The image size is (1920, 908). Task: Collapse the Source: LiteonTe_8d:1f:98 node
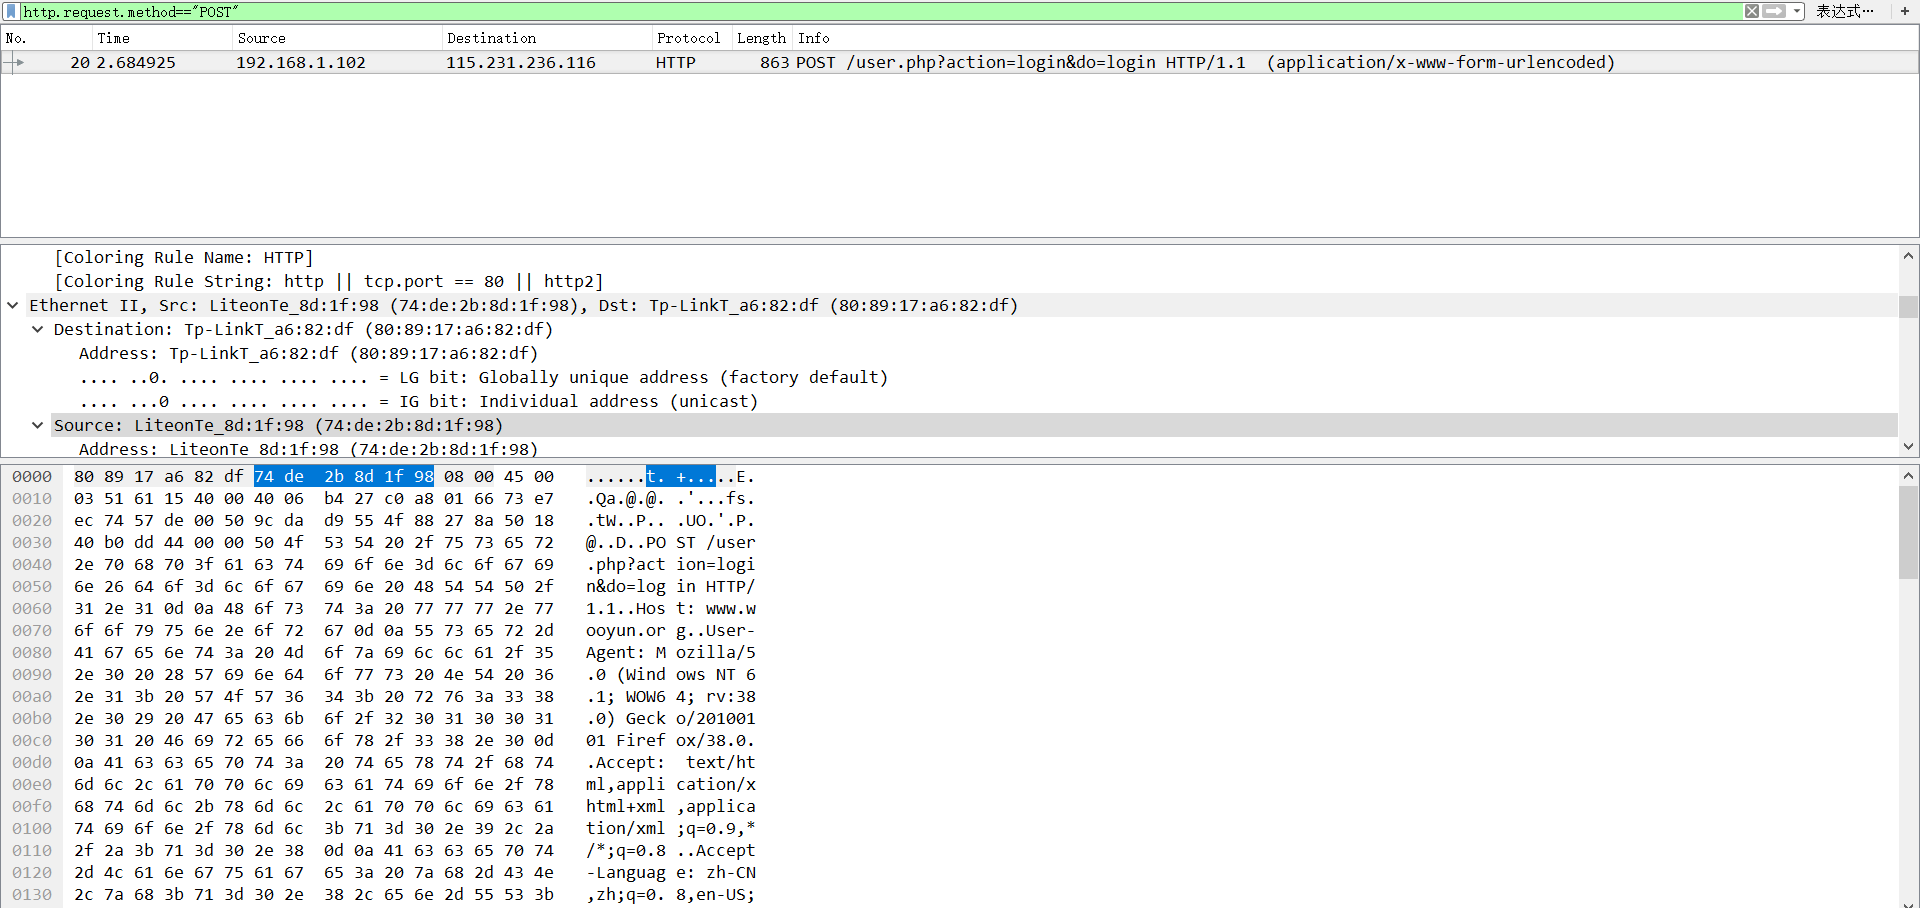pos(37,425)
